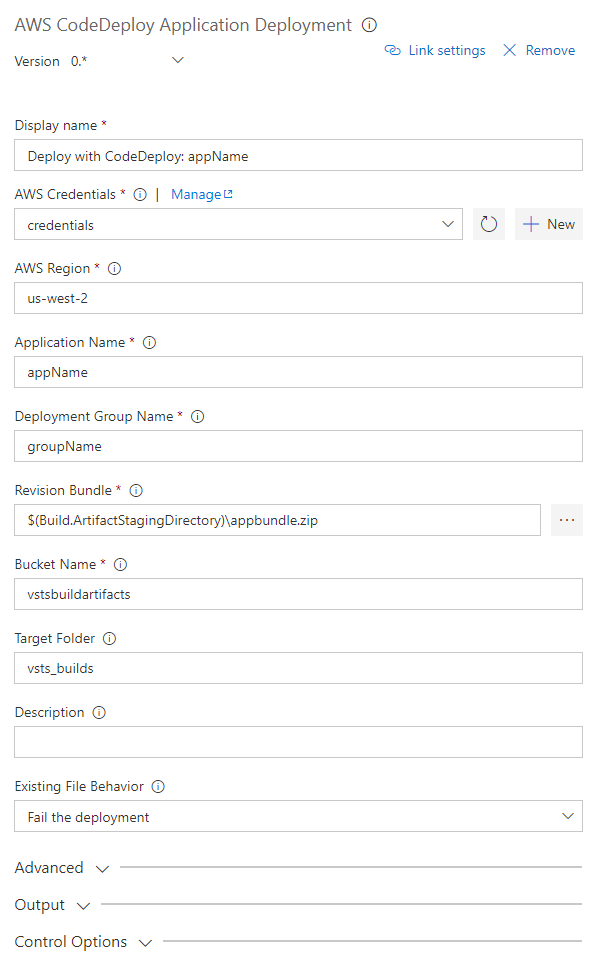The image size is (600, 966).
Task: Remove this CodeDeploy task
Action: [x=539, y=50]
